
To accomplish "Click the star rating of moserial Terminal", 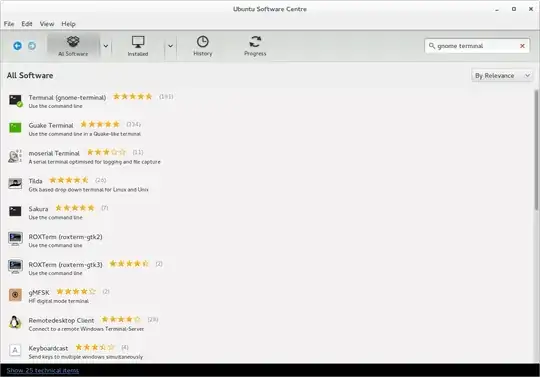I will click(106, 152).
